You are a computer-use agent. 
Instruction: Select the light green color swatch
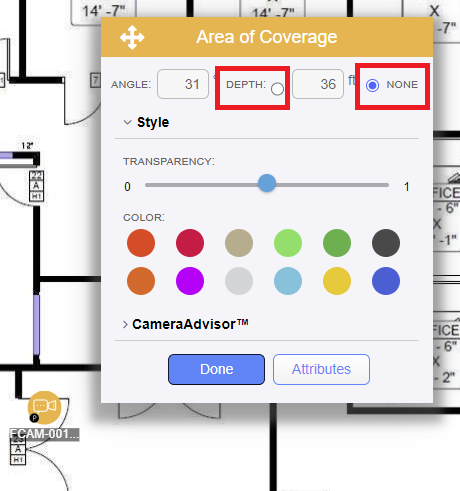point(288,243)
